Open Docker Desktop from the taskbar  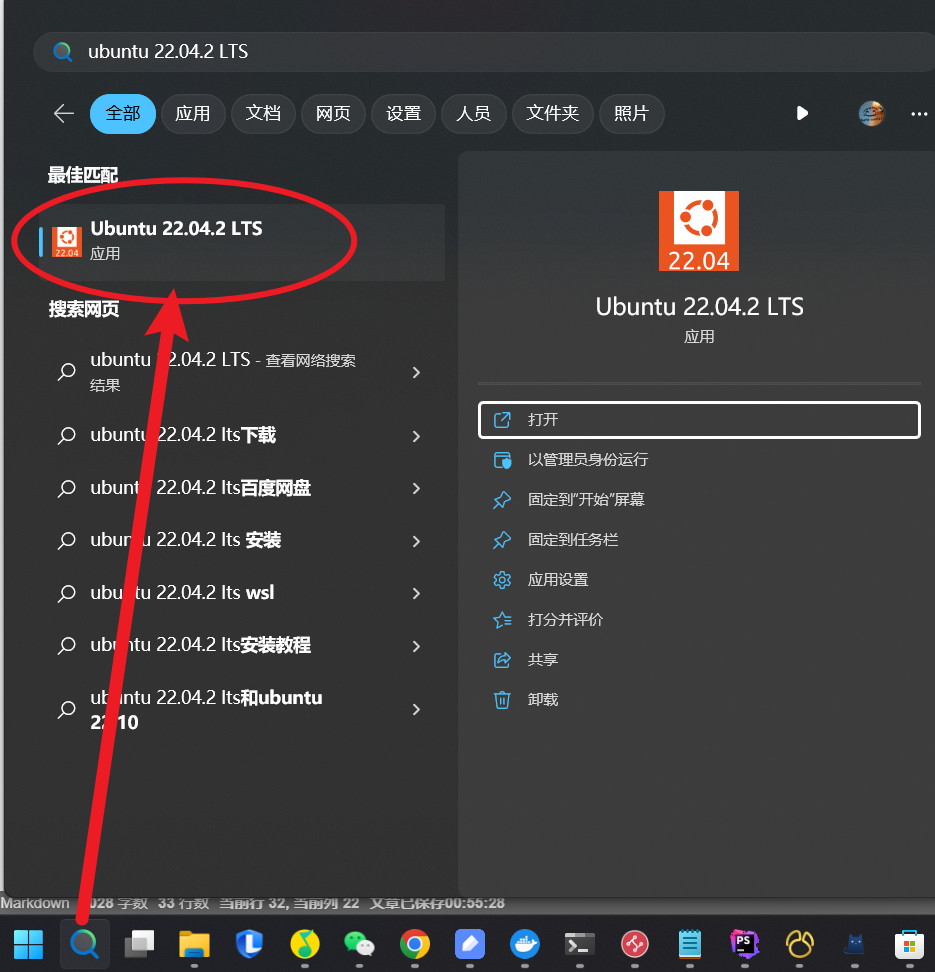pos(524,944)
